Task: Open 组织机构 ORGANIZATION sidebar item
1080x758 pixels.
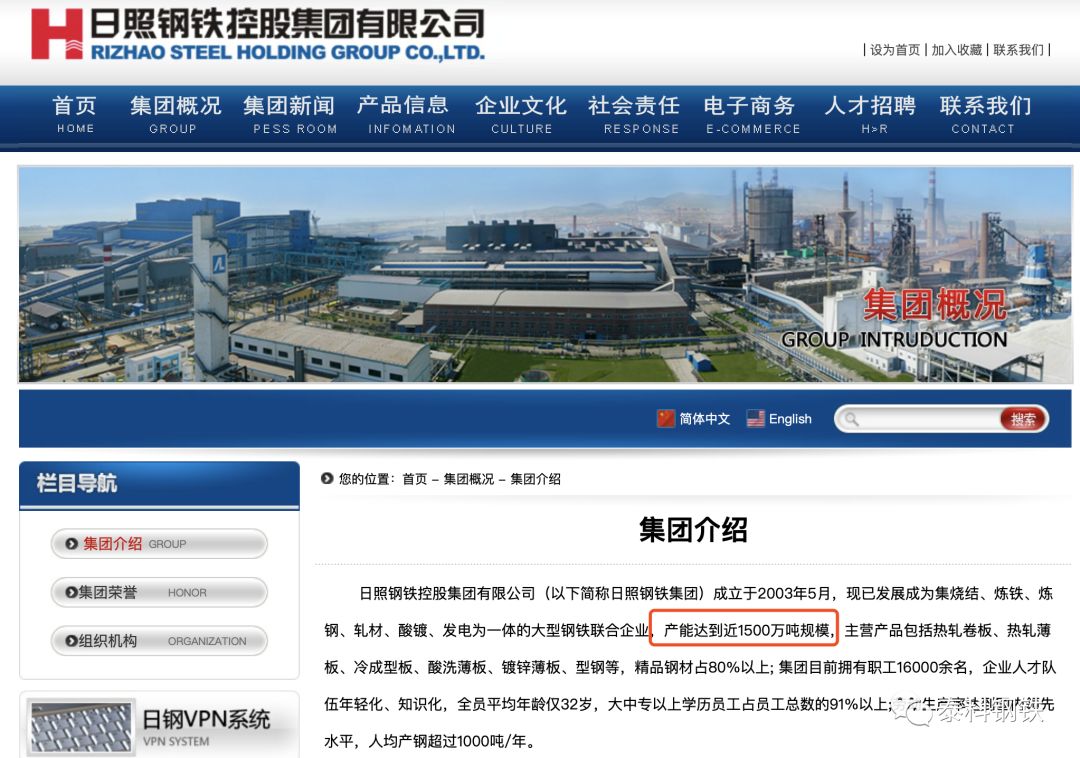Action: click(x=159, y=641)
